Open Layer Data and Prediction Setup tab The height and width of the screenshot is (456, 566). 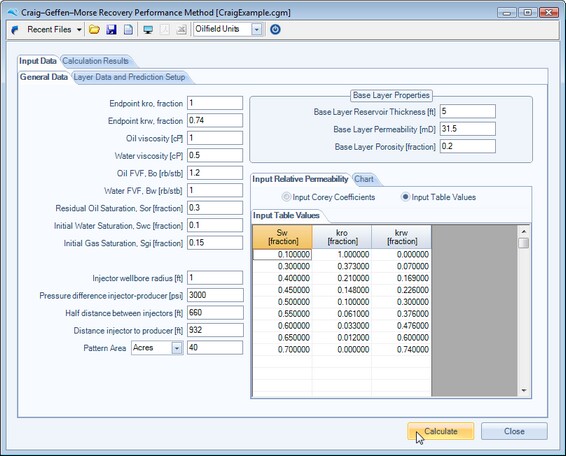(x=129, y=77)
